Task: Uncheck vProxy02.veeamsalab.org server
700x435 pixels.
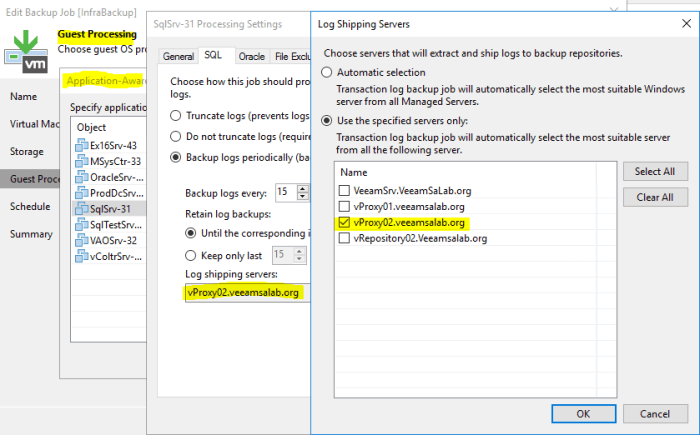Action: point(344,222)
